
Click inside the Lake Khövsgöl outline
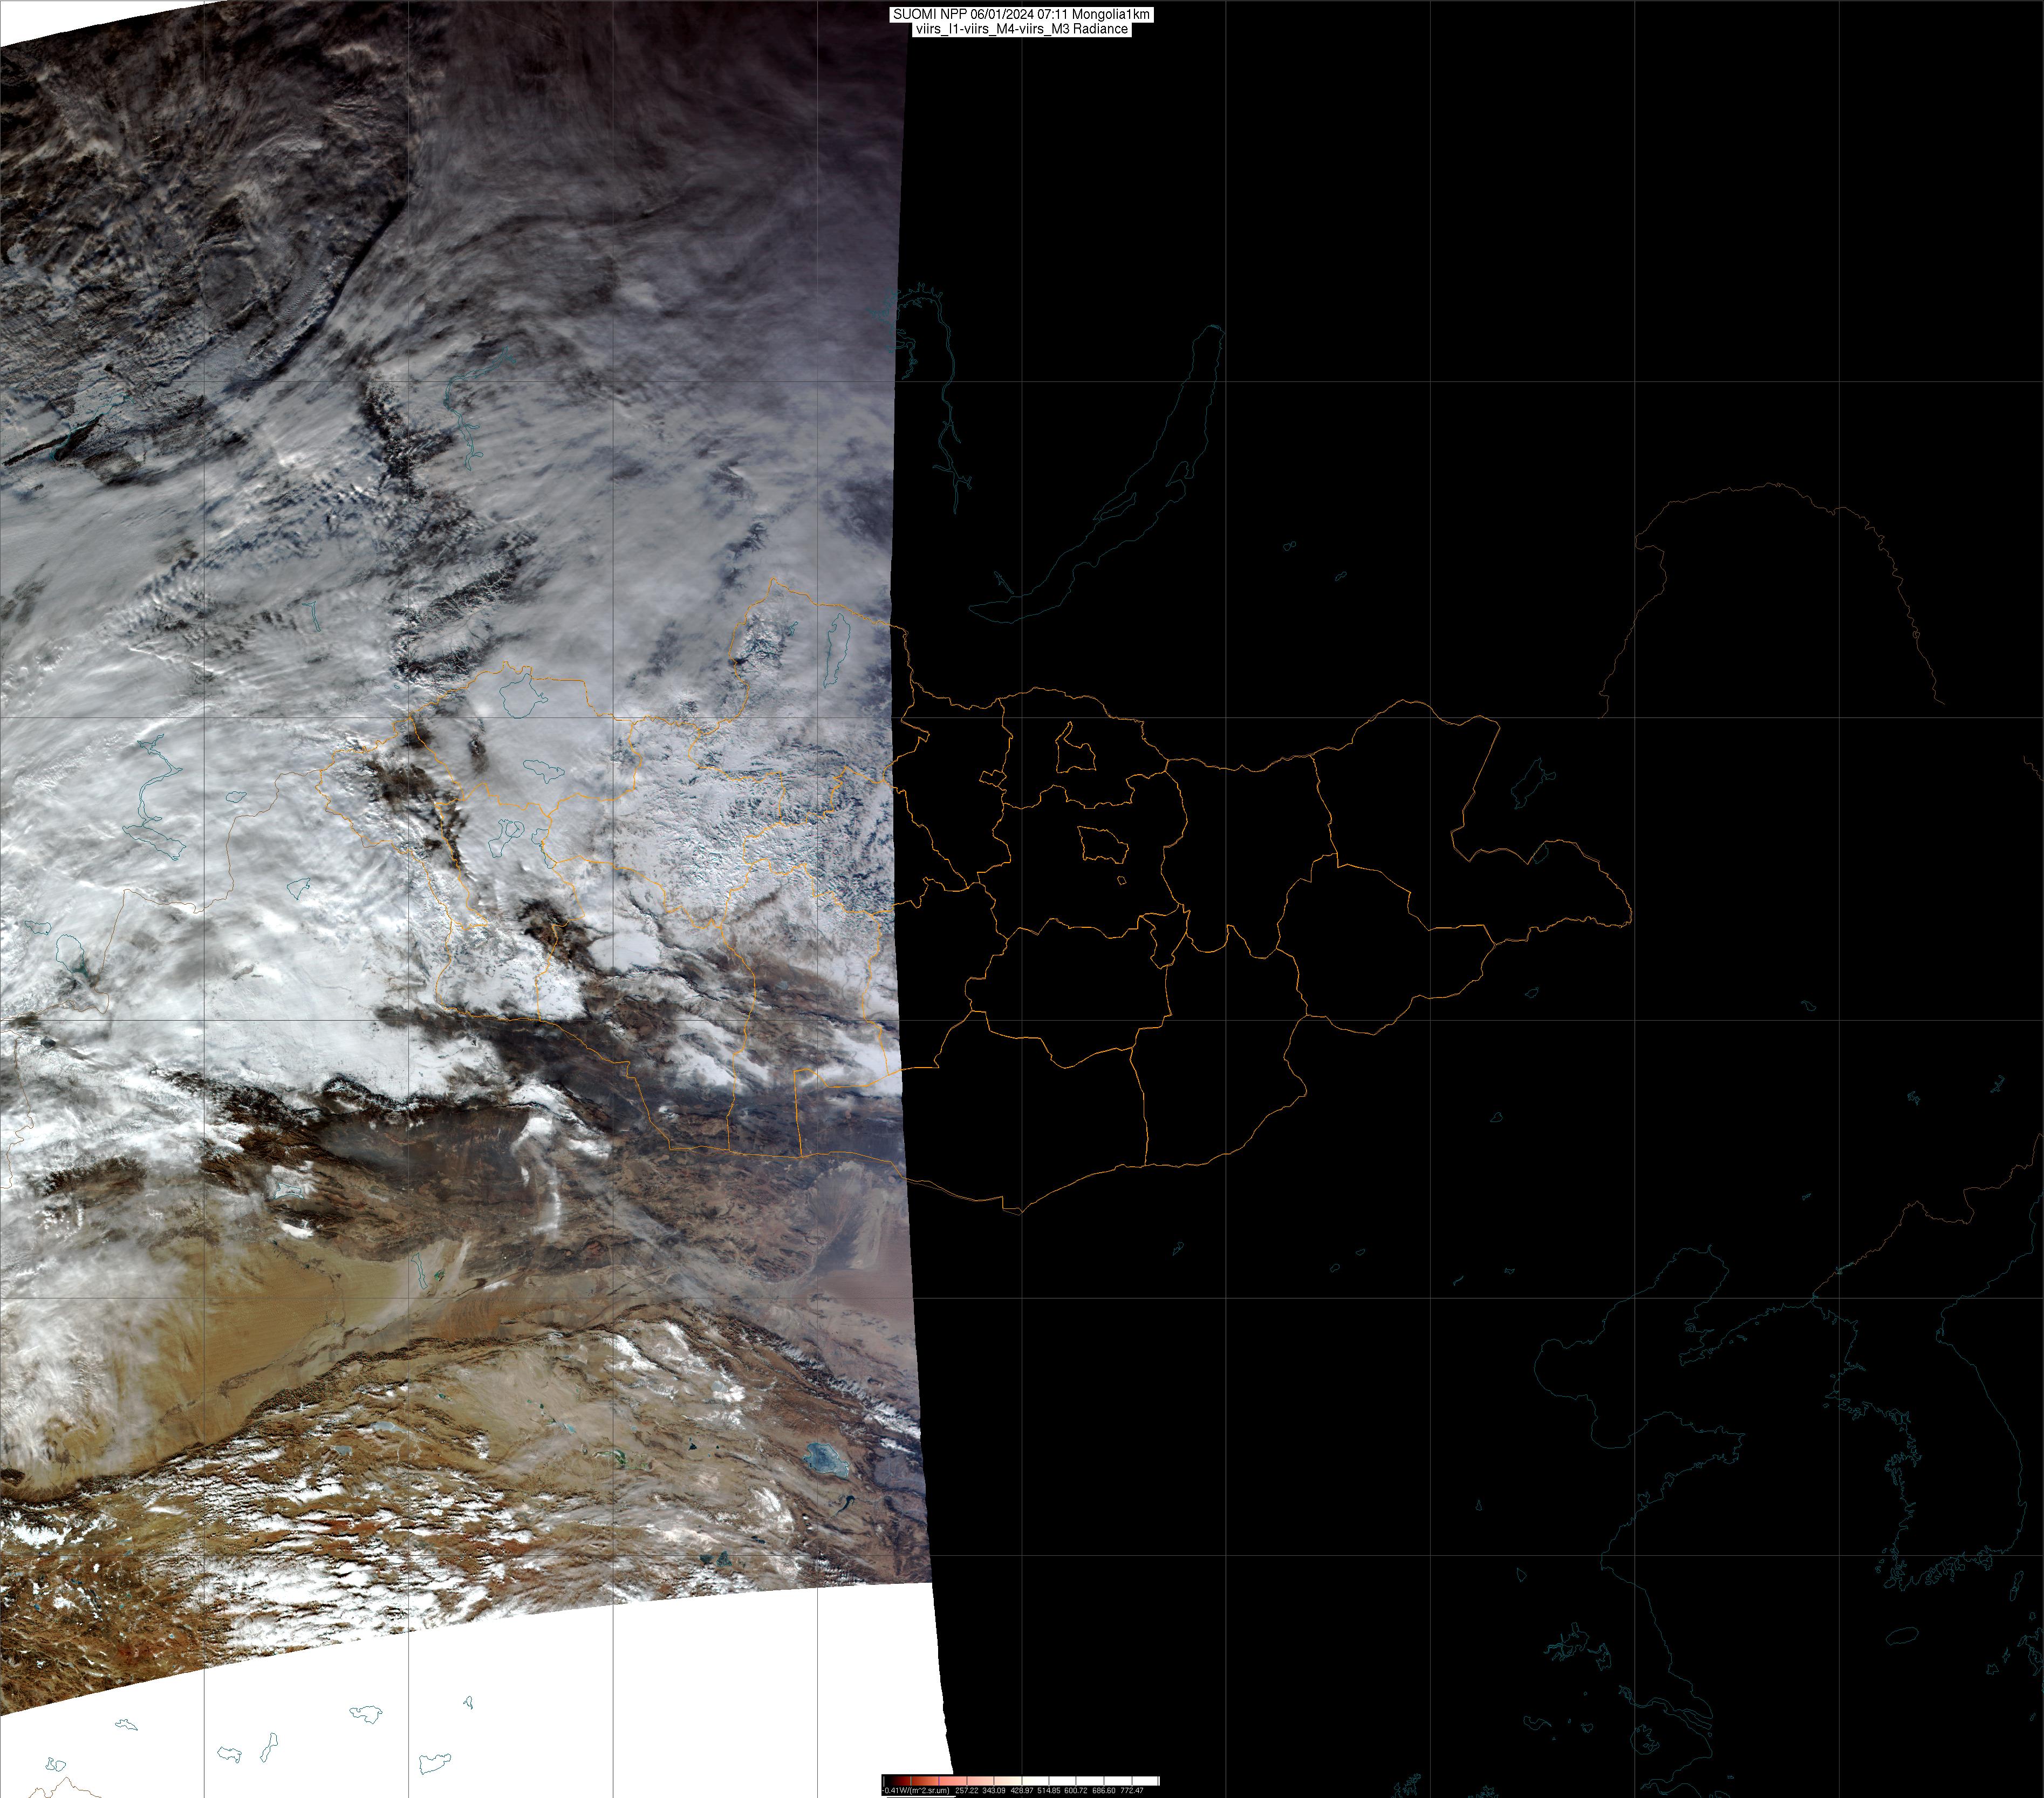837,649
